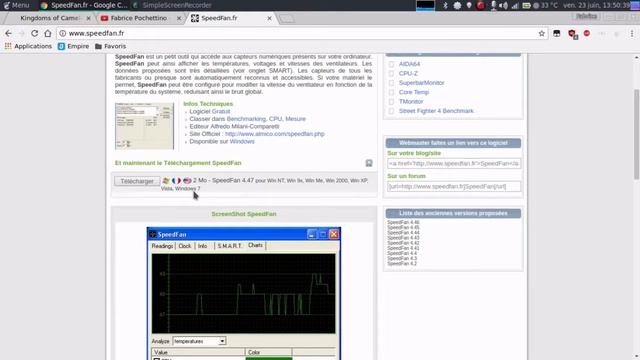This screenshot has width=640, height=360.
Task: Click the save icon beside Téléchargement heading
Action: [x=369, y=163]
